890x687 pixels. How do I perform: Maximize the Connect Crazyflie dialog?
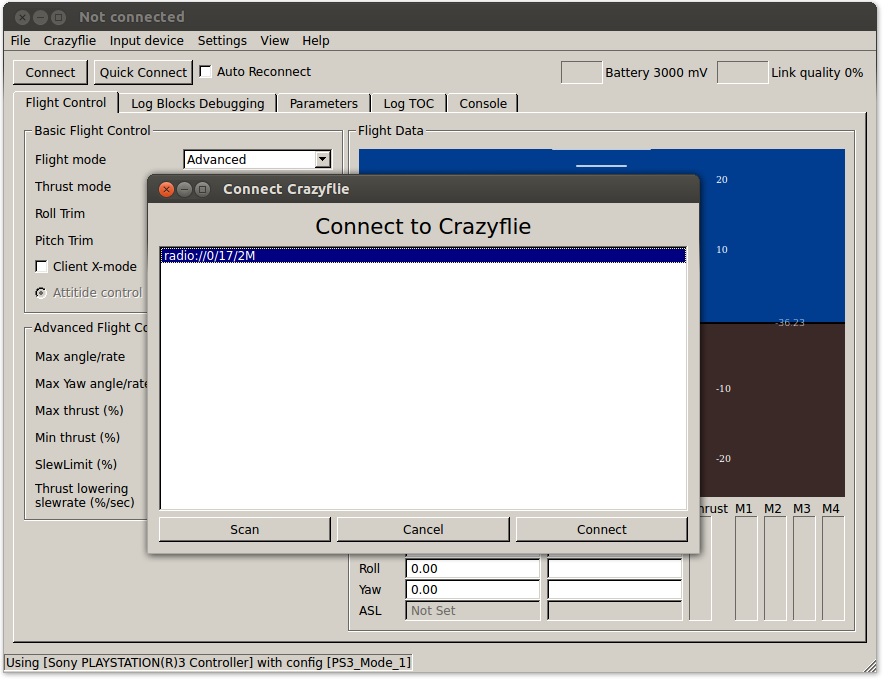[x=203, y=189]
